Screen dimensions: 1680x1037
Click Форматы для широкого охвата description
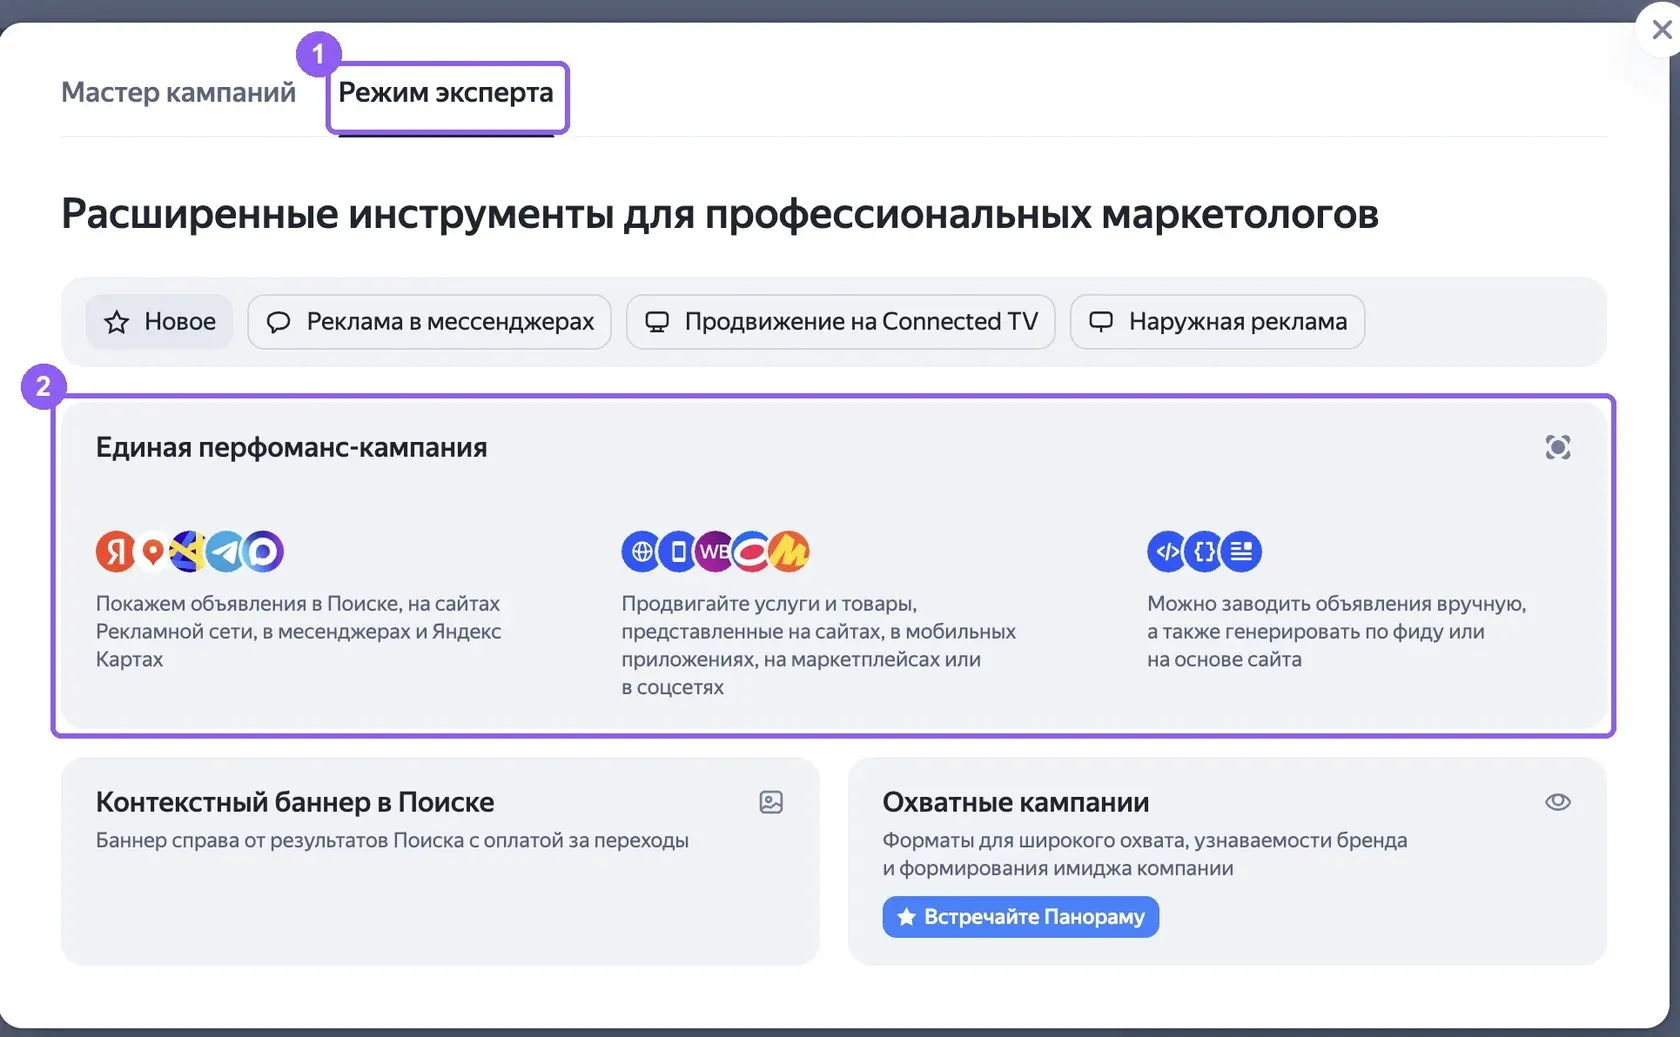click(1145, 854)
